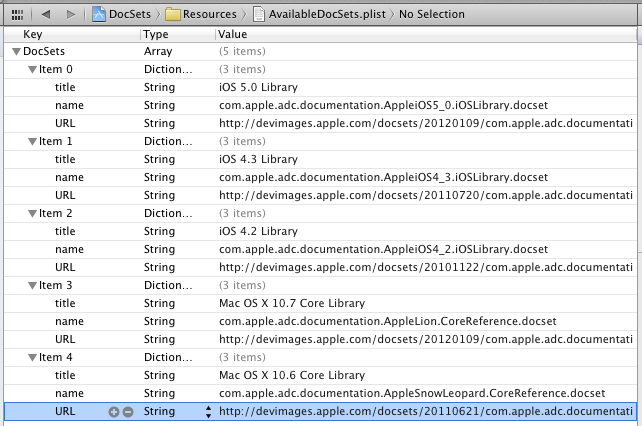Image resolution: width=642 pixels, height=426 pixels.
Task: Click the Resources folder icon in breadcrumb
Action: [x=172, y=14]
